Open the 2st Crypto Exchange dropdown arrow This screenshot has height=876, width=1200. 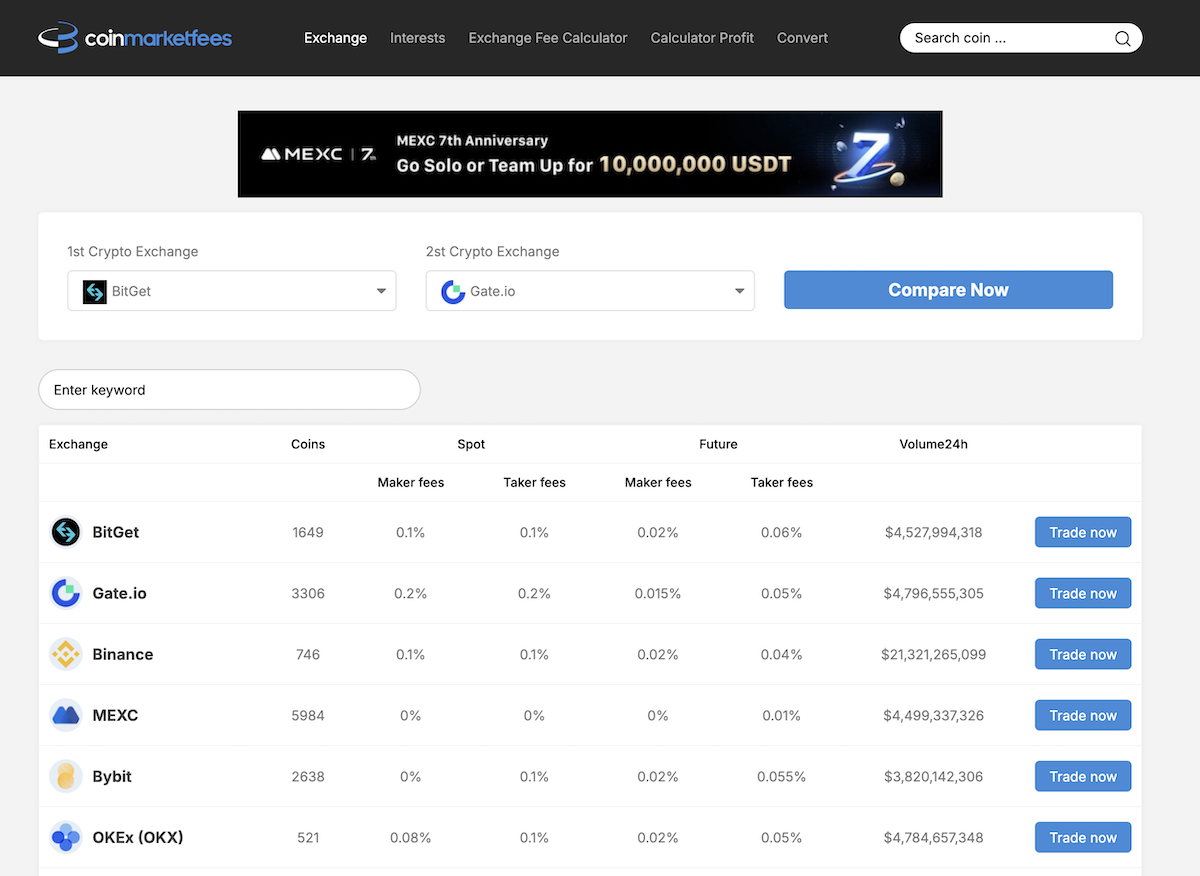tap(740, 291)
